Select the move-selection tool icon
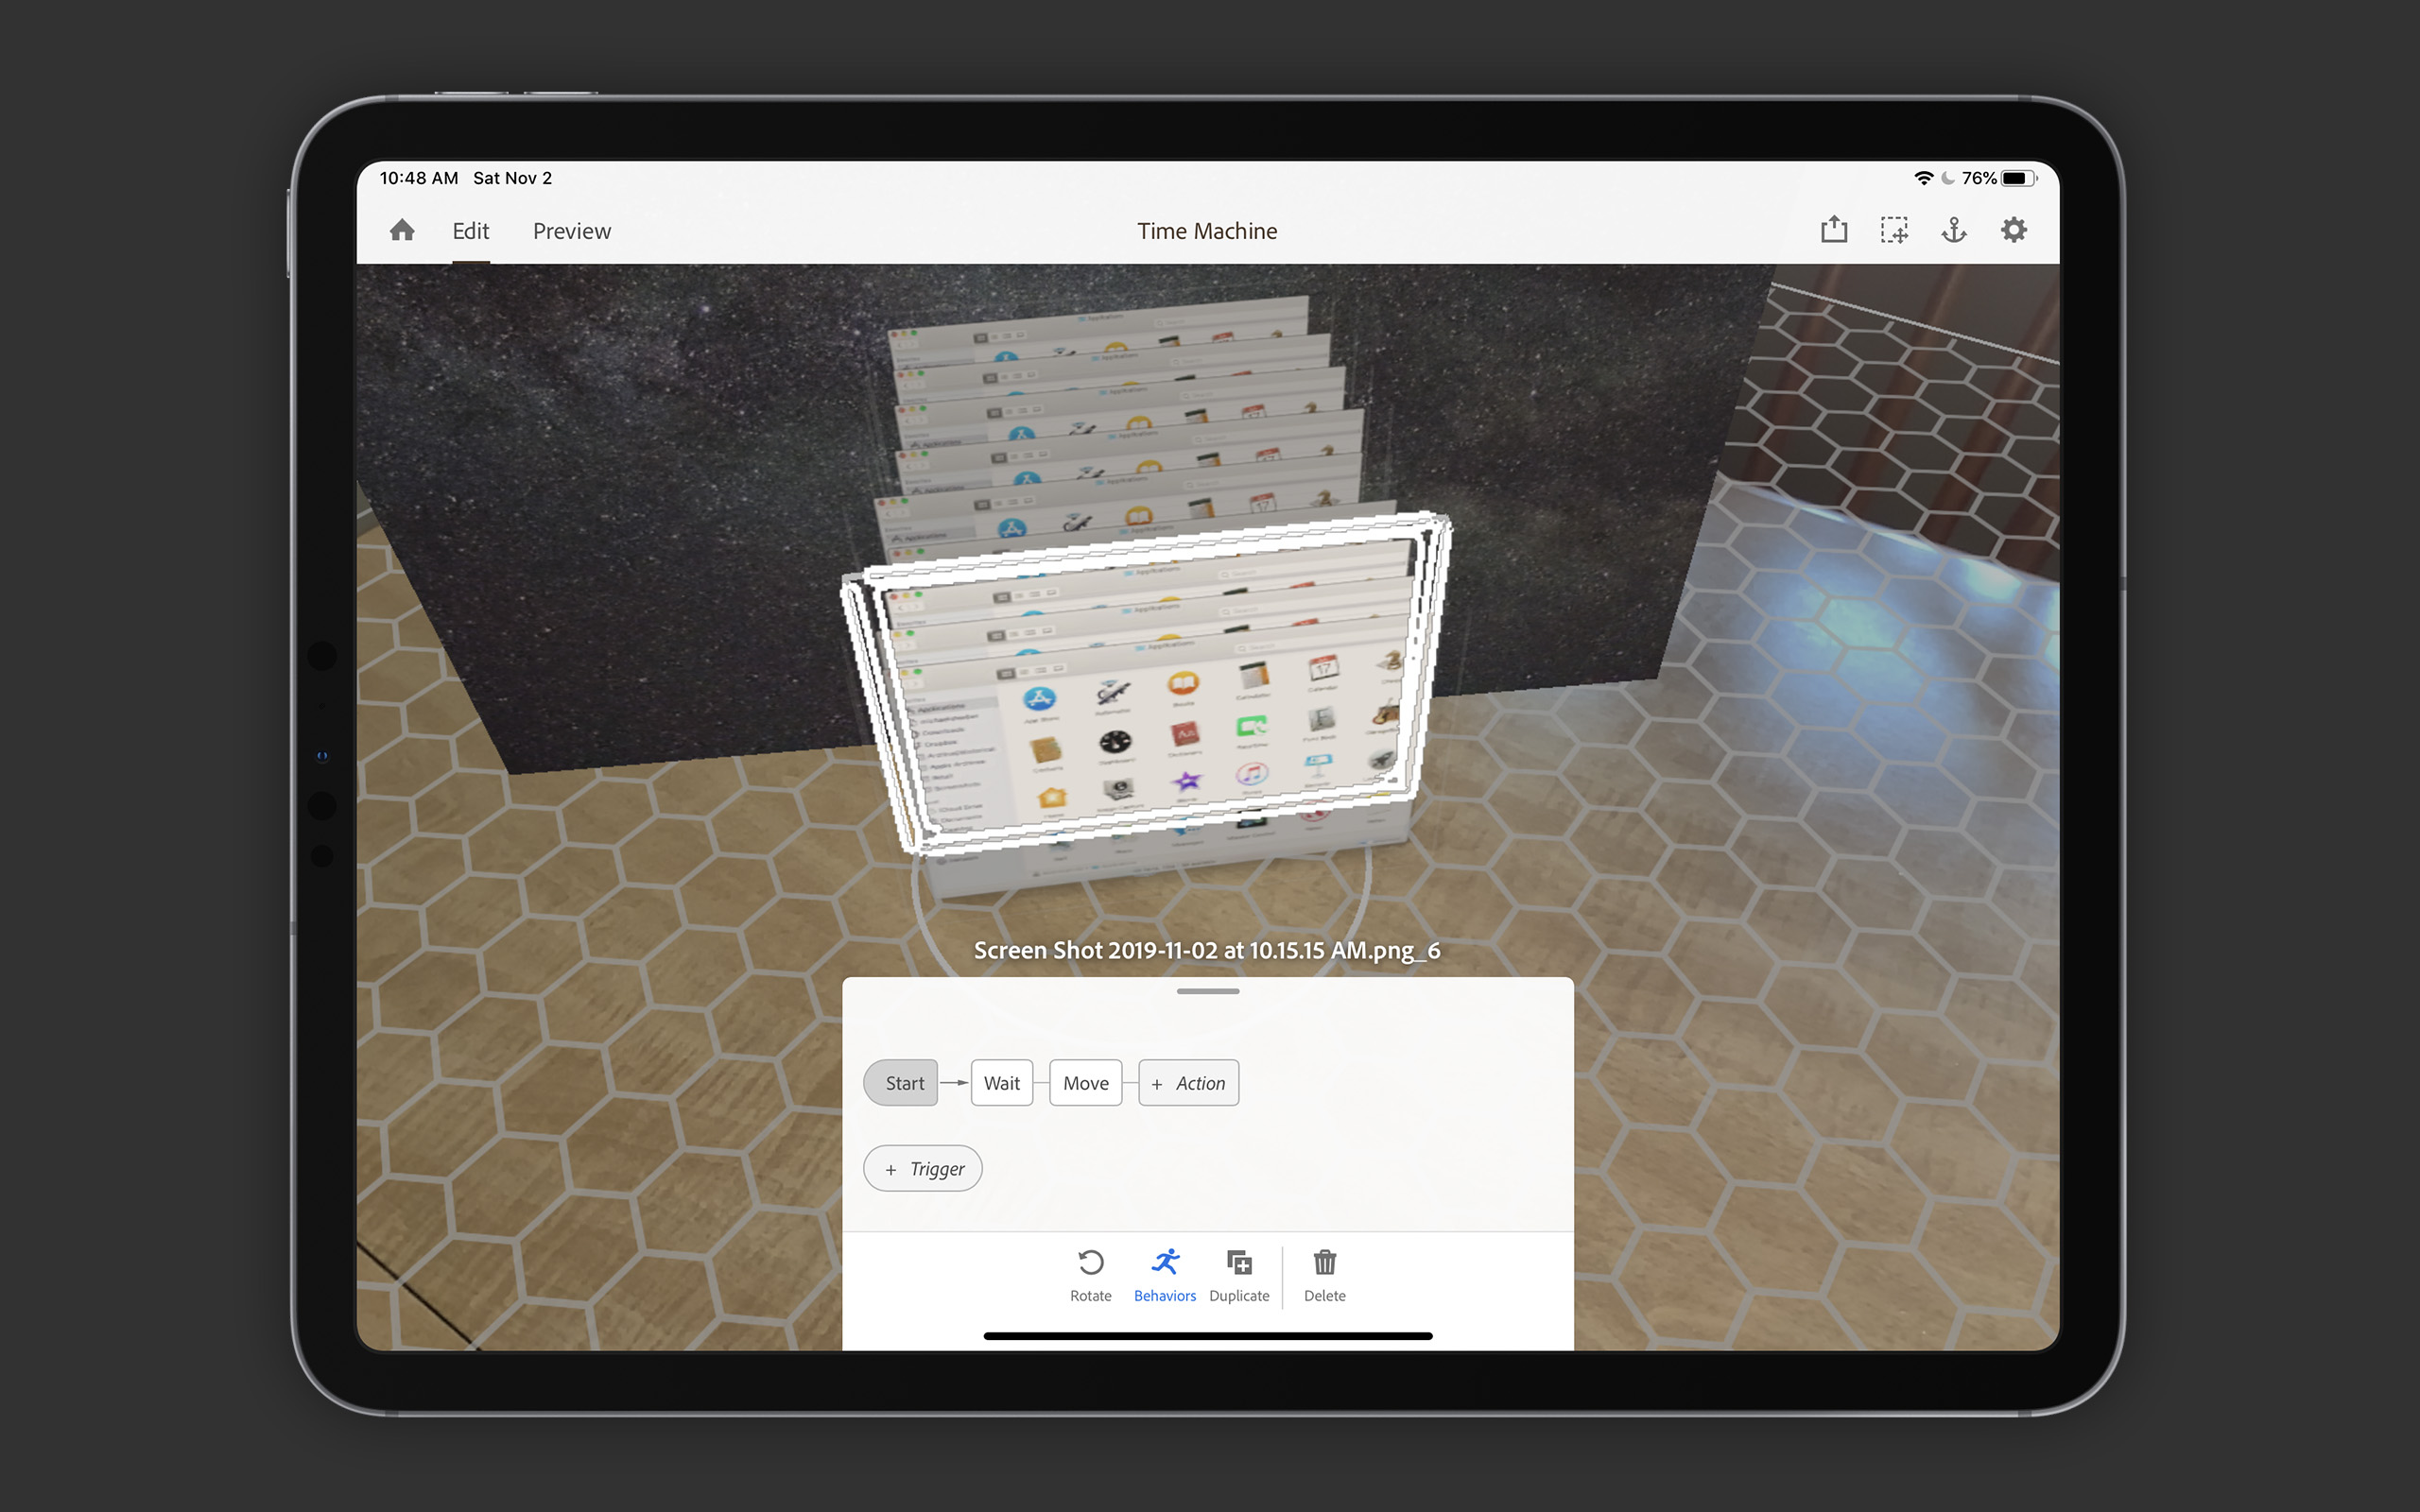2420x1512 pixels. pos(1894,229)
